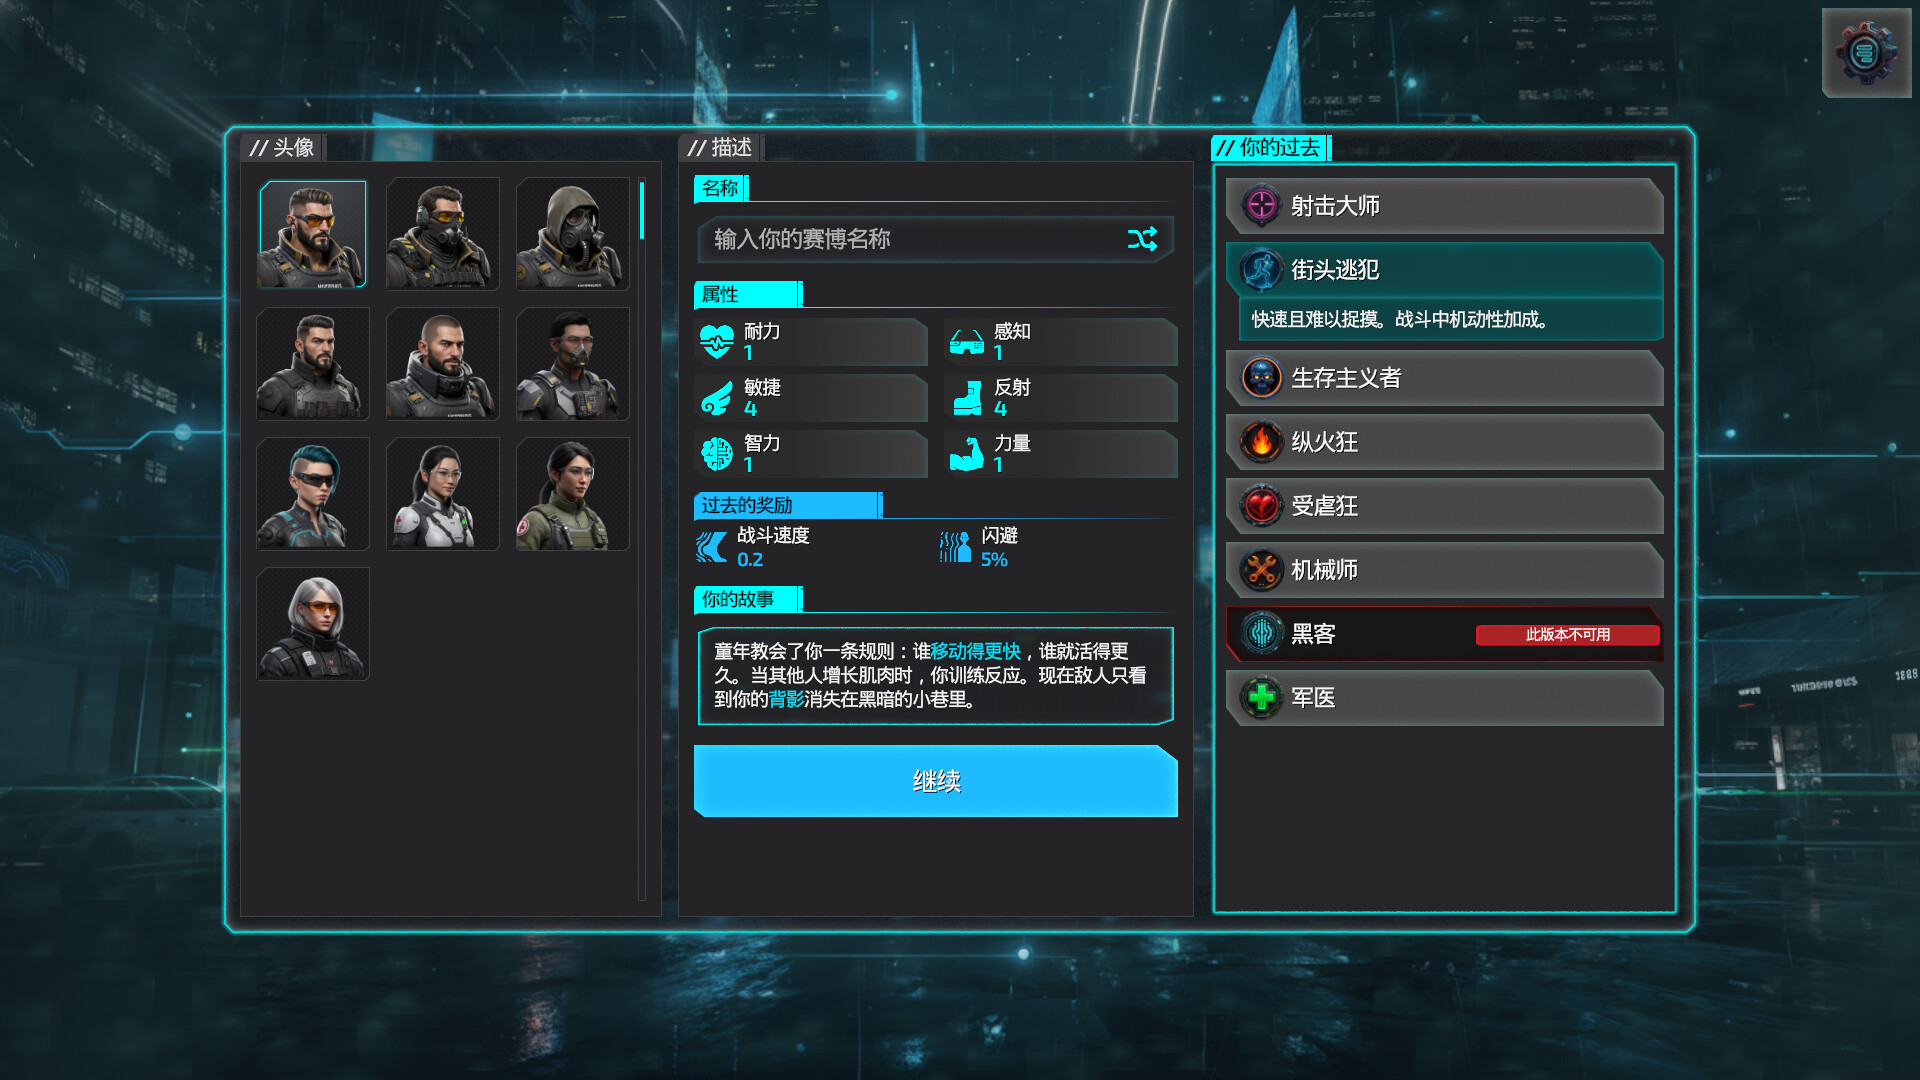Click the 机械师 crossed tools icon
Image resolution: width=1920 pixels, height=1080 pixels.
coord(1262,570)
